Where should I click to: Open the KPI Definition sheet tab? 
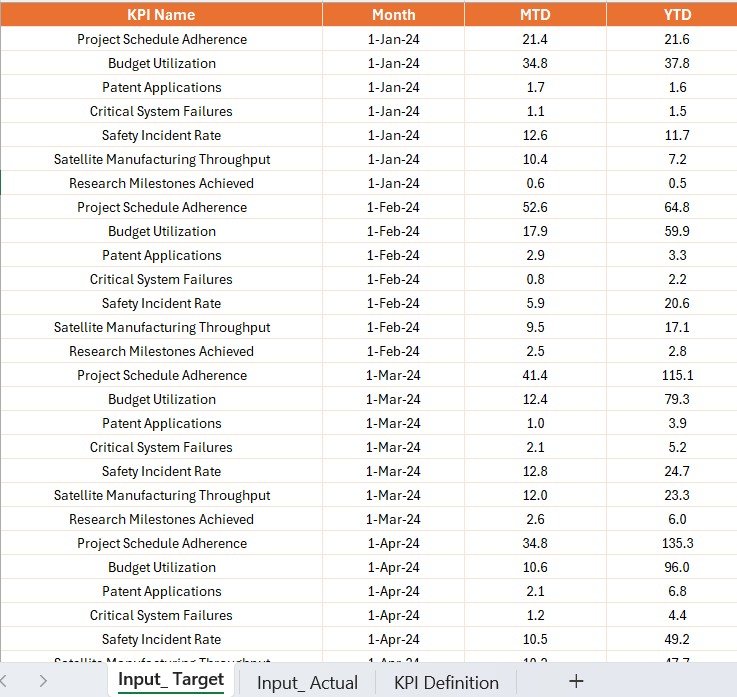point(446,682)
